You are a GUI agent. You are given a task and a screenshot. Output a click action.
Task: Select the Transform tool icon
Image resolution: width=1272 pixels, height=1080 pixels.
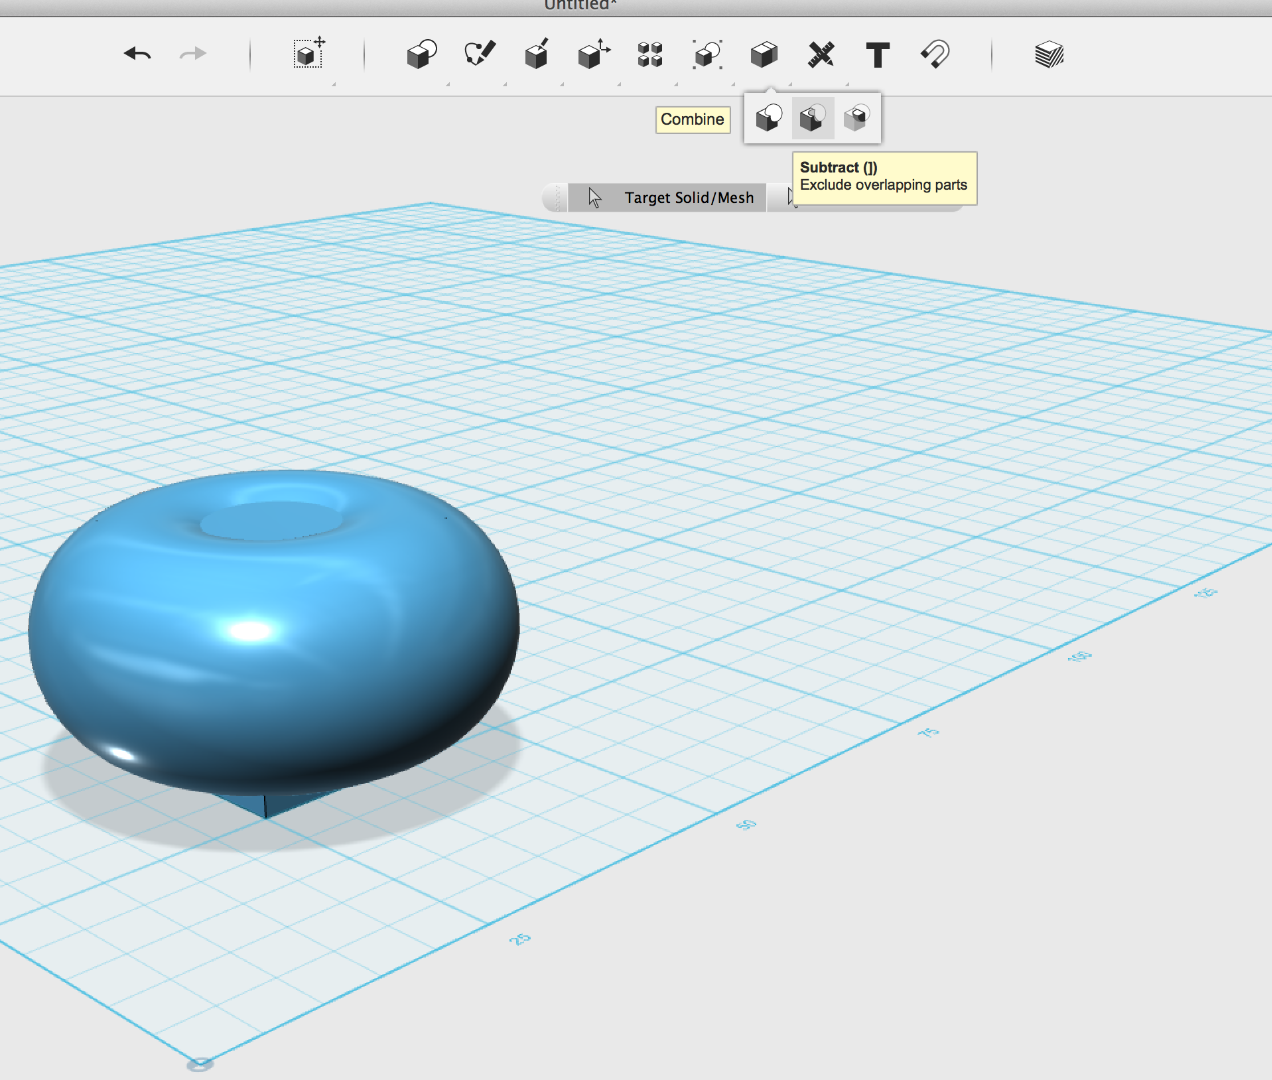click(x=310, y=53)
